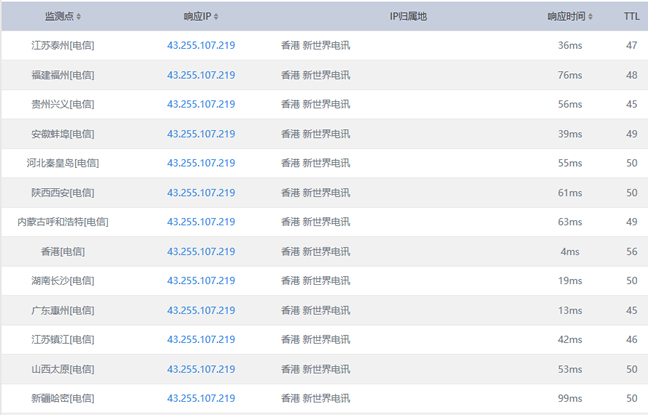Click IP address for 江苏镇江[电信]
Image resolution: width=648 pixels, height=415 pixels.
point(201,340)
